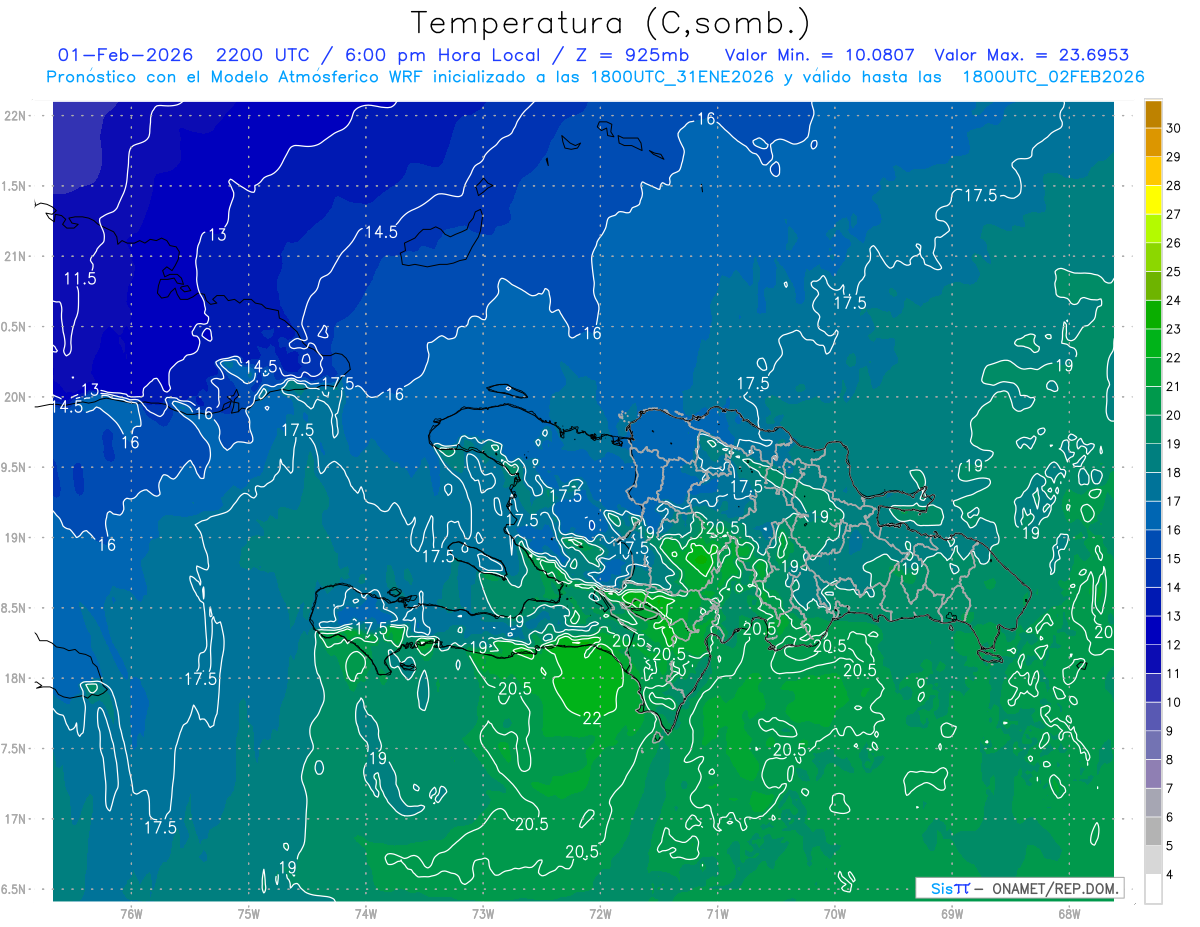Click the "11.5" contour label over Cuba
1200x927 pixels.
pos(80,279)
